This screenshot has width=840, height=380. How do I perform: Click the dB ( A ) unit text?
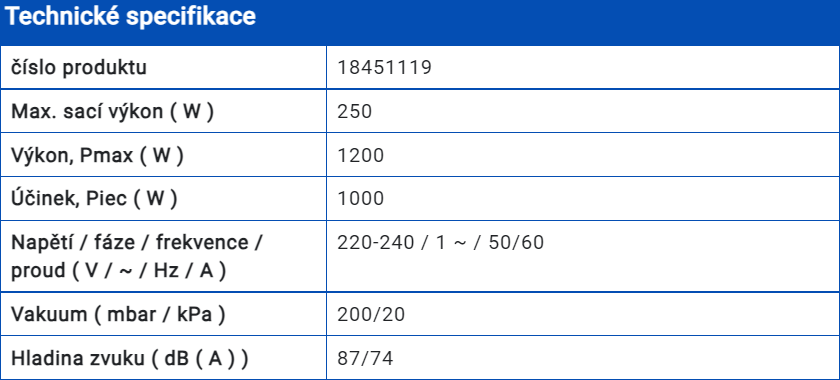click(x=200, y=359)
